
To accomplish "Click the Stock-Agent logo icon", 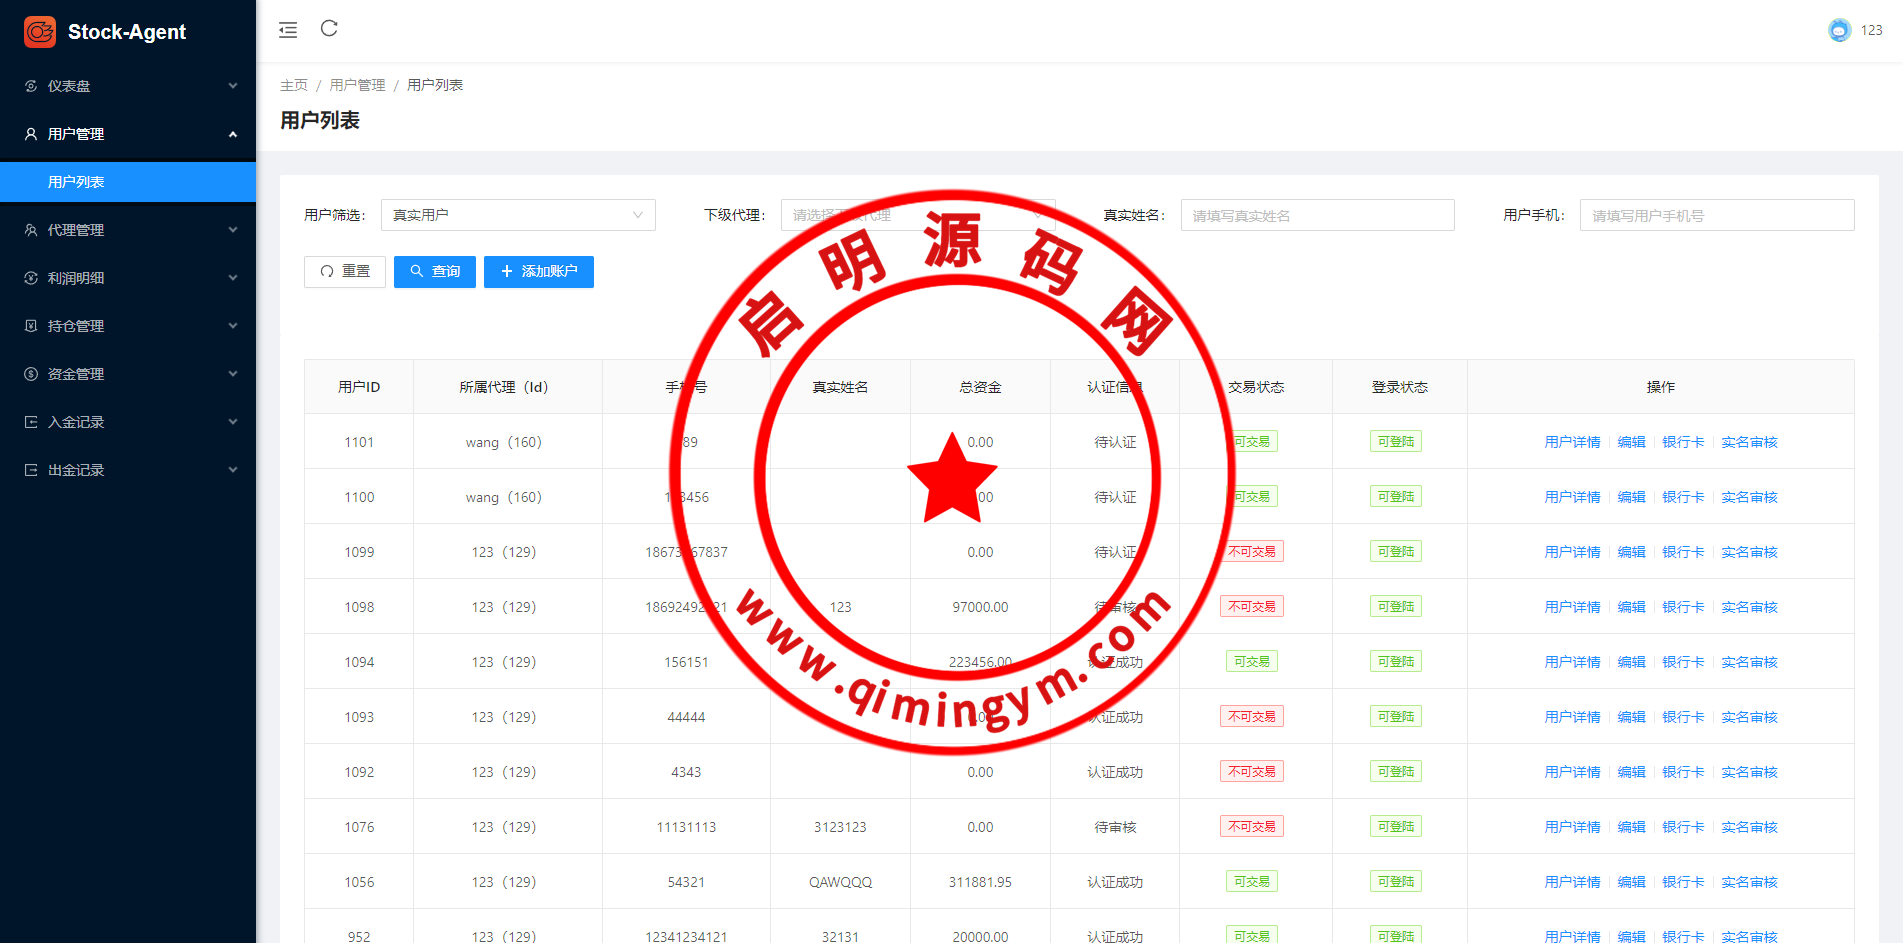I will point(40,32).
